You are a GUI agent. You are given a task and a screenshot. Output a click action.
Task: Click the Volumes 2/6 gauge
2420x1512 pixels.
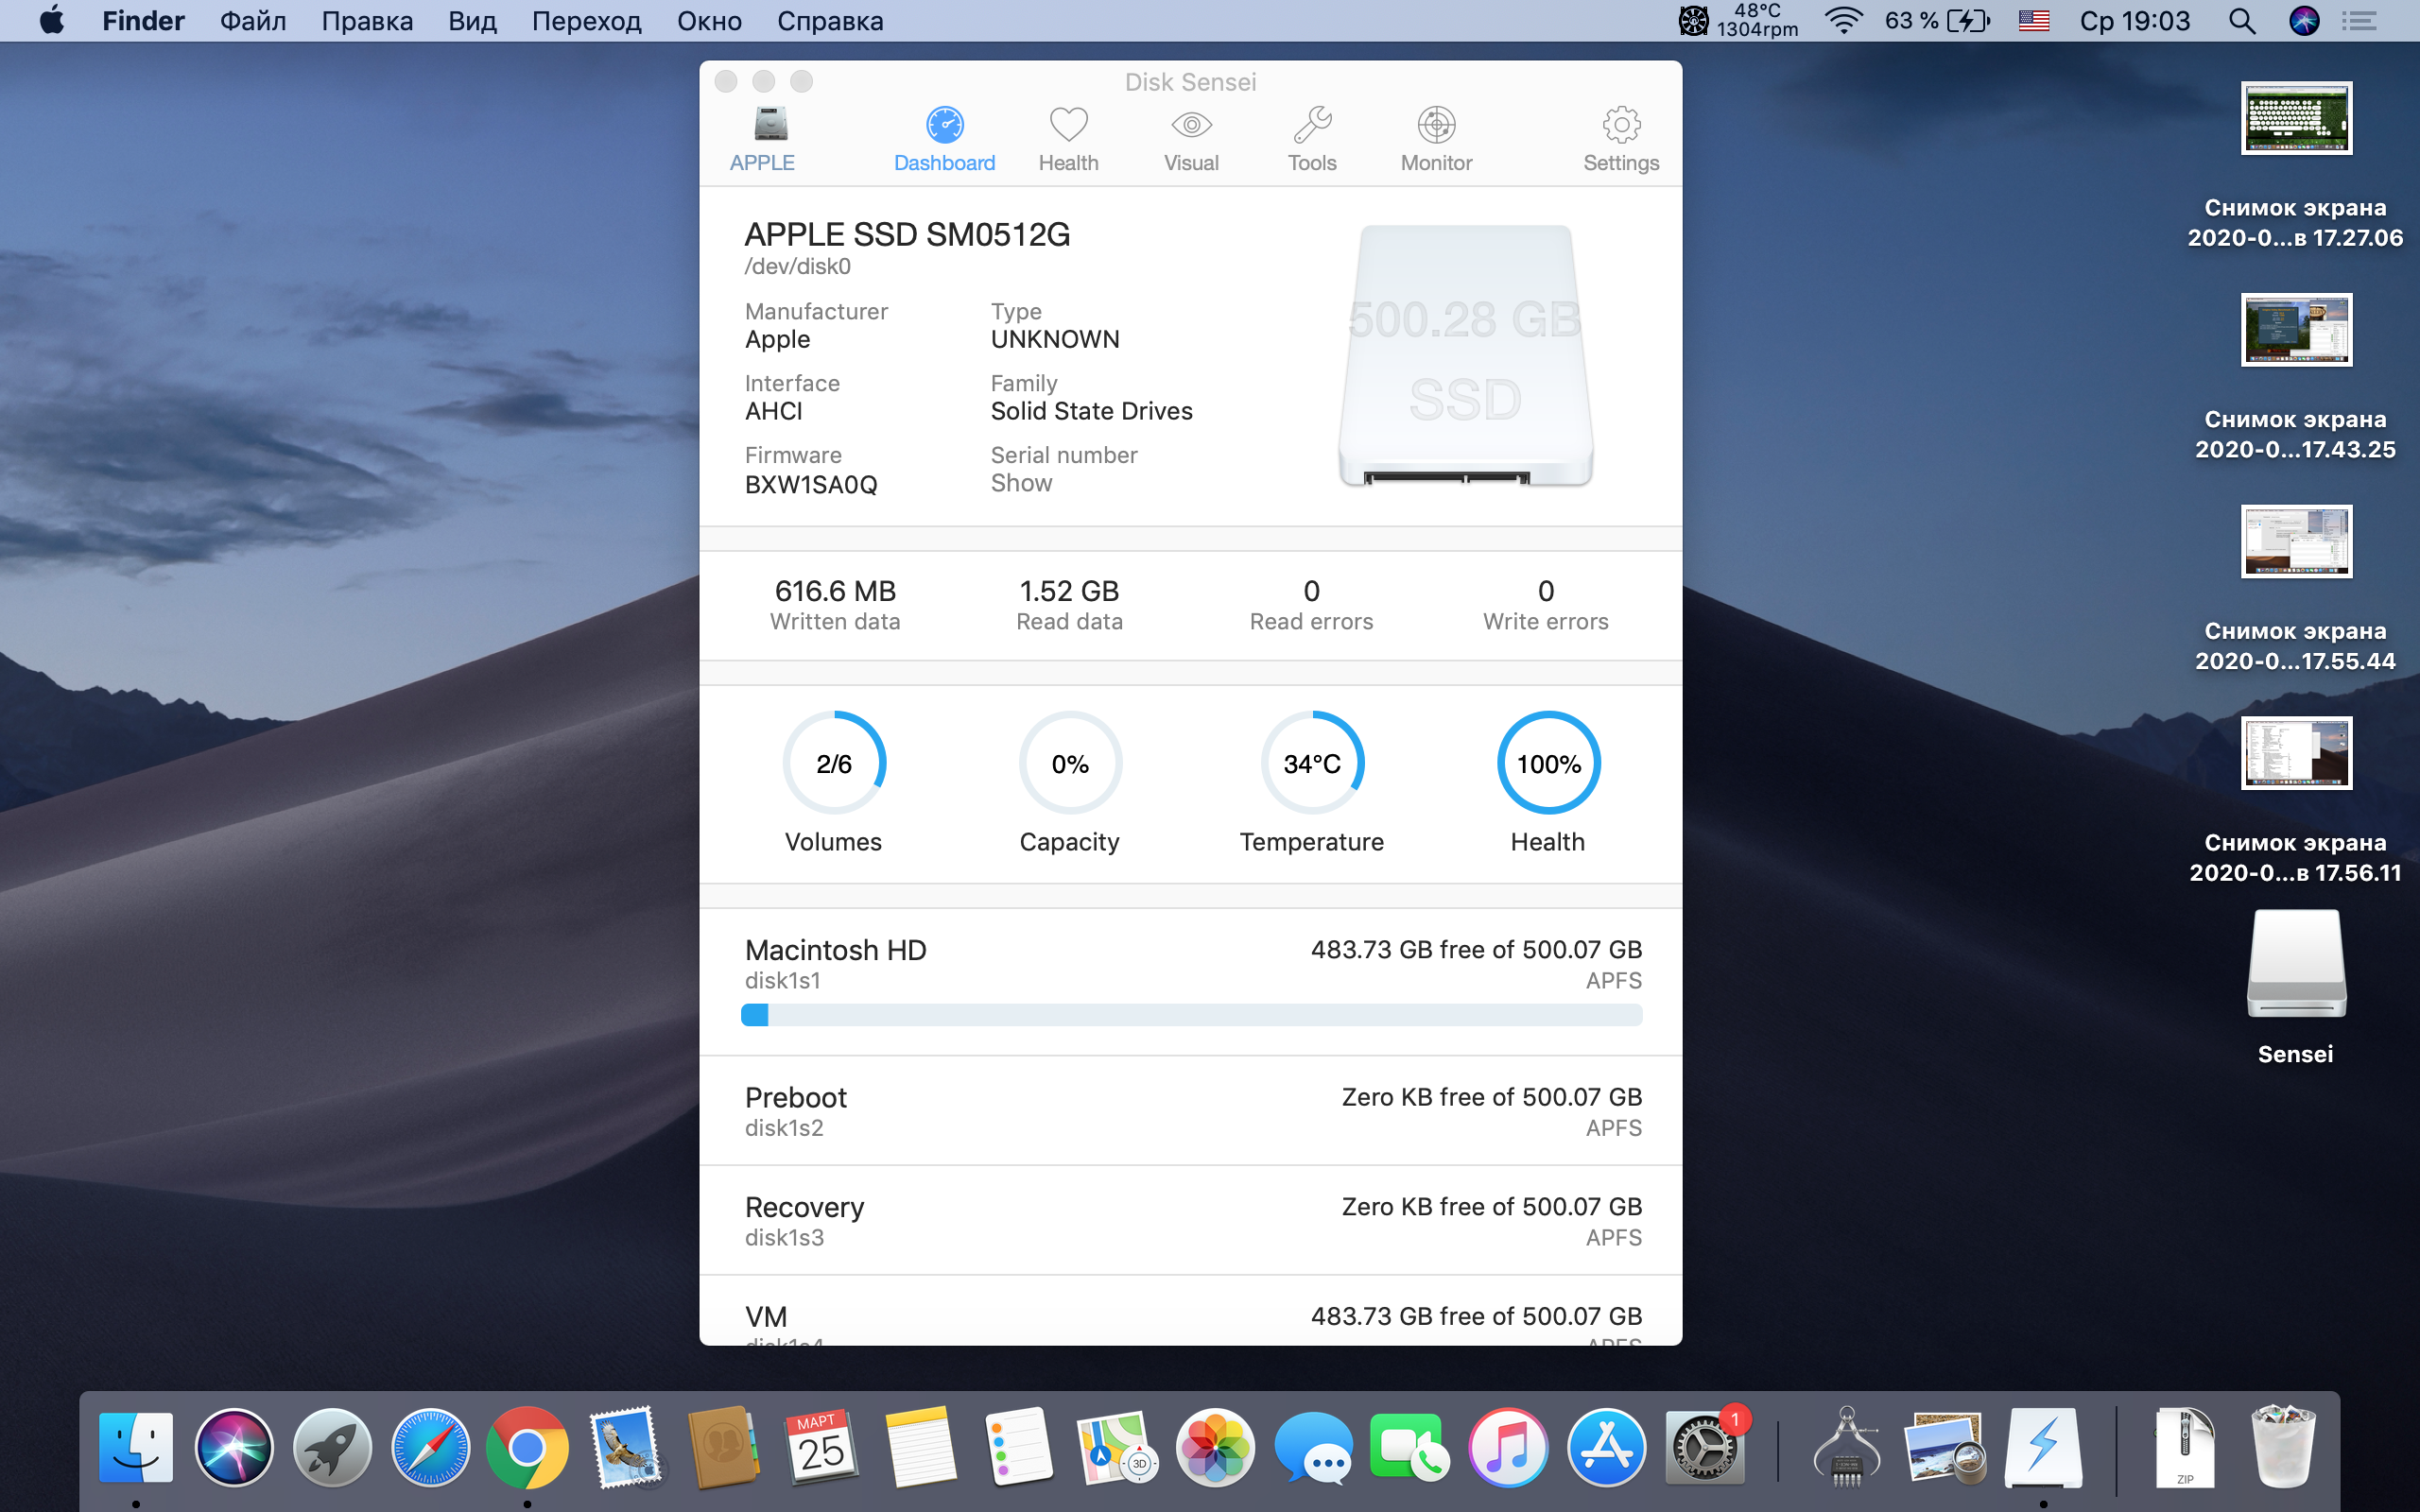834,764
